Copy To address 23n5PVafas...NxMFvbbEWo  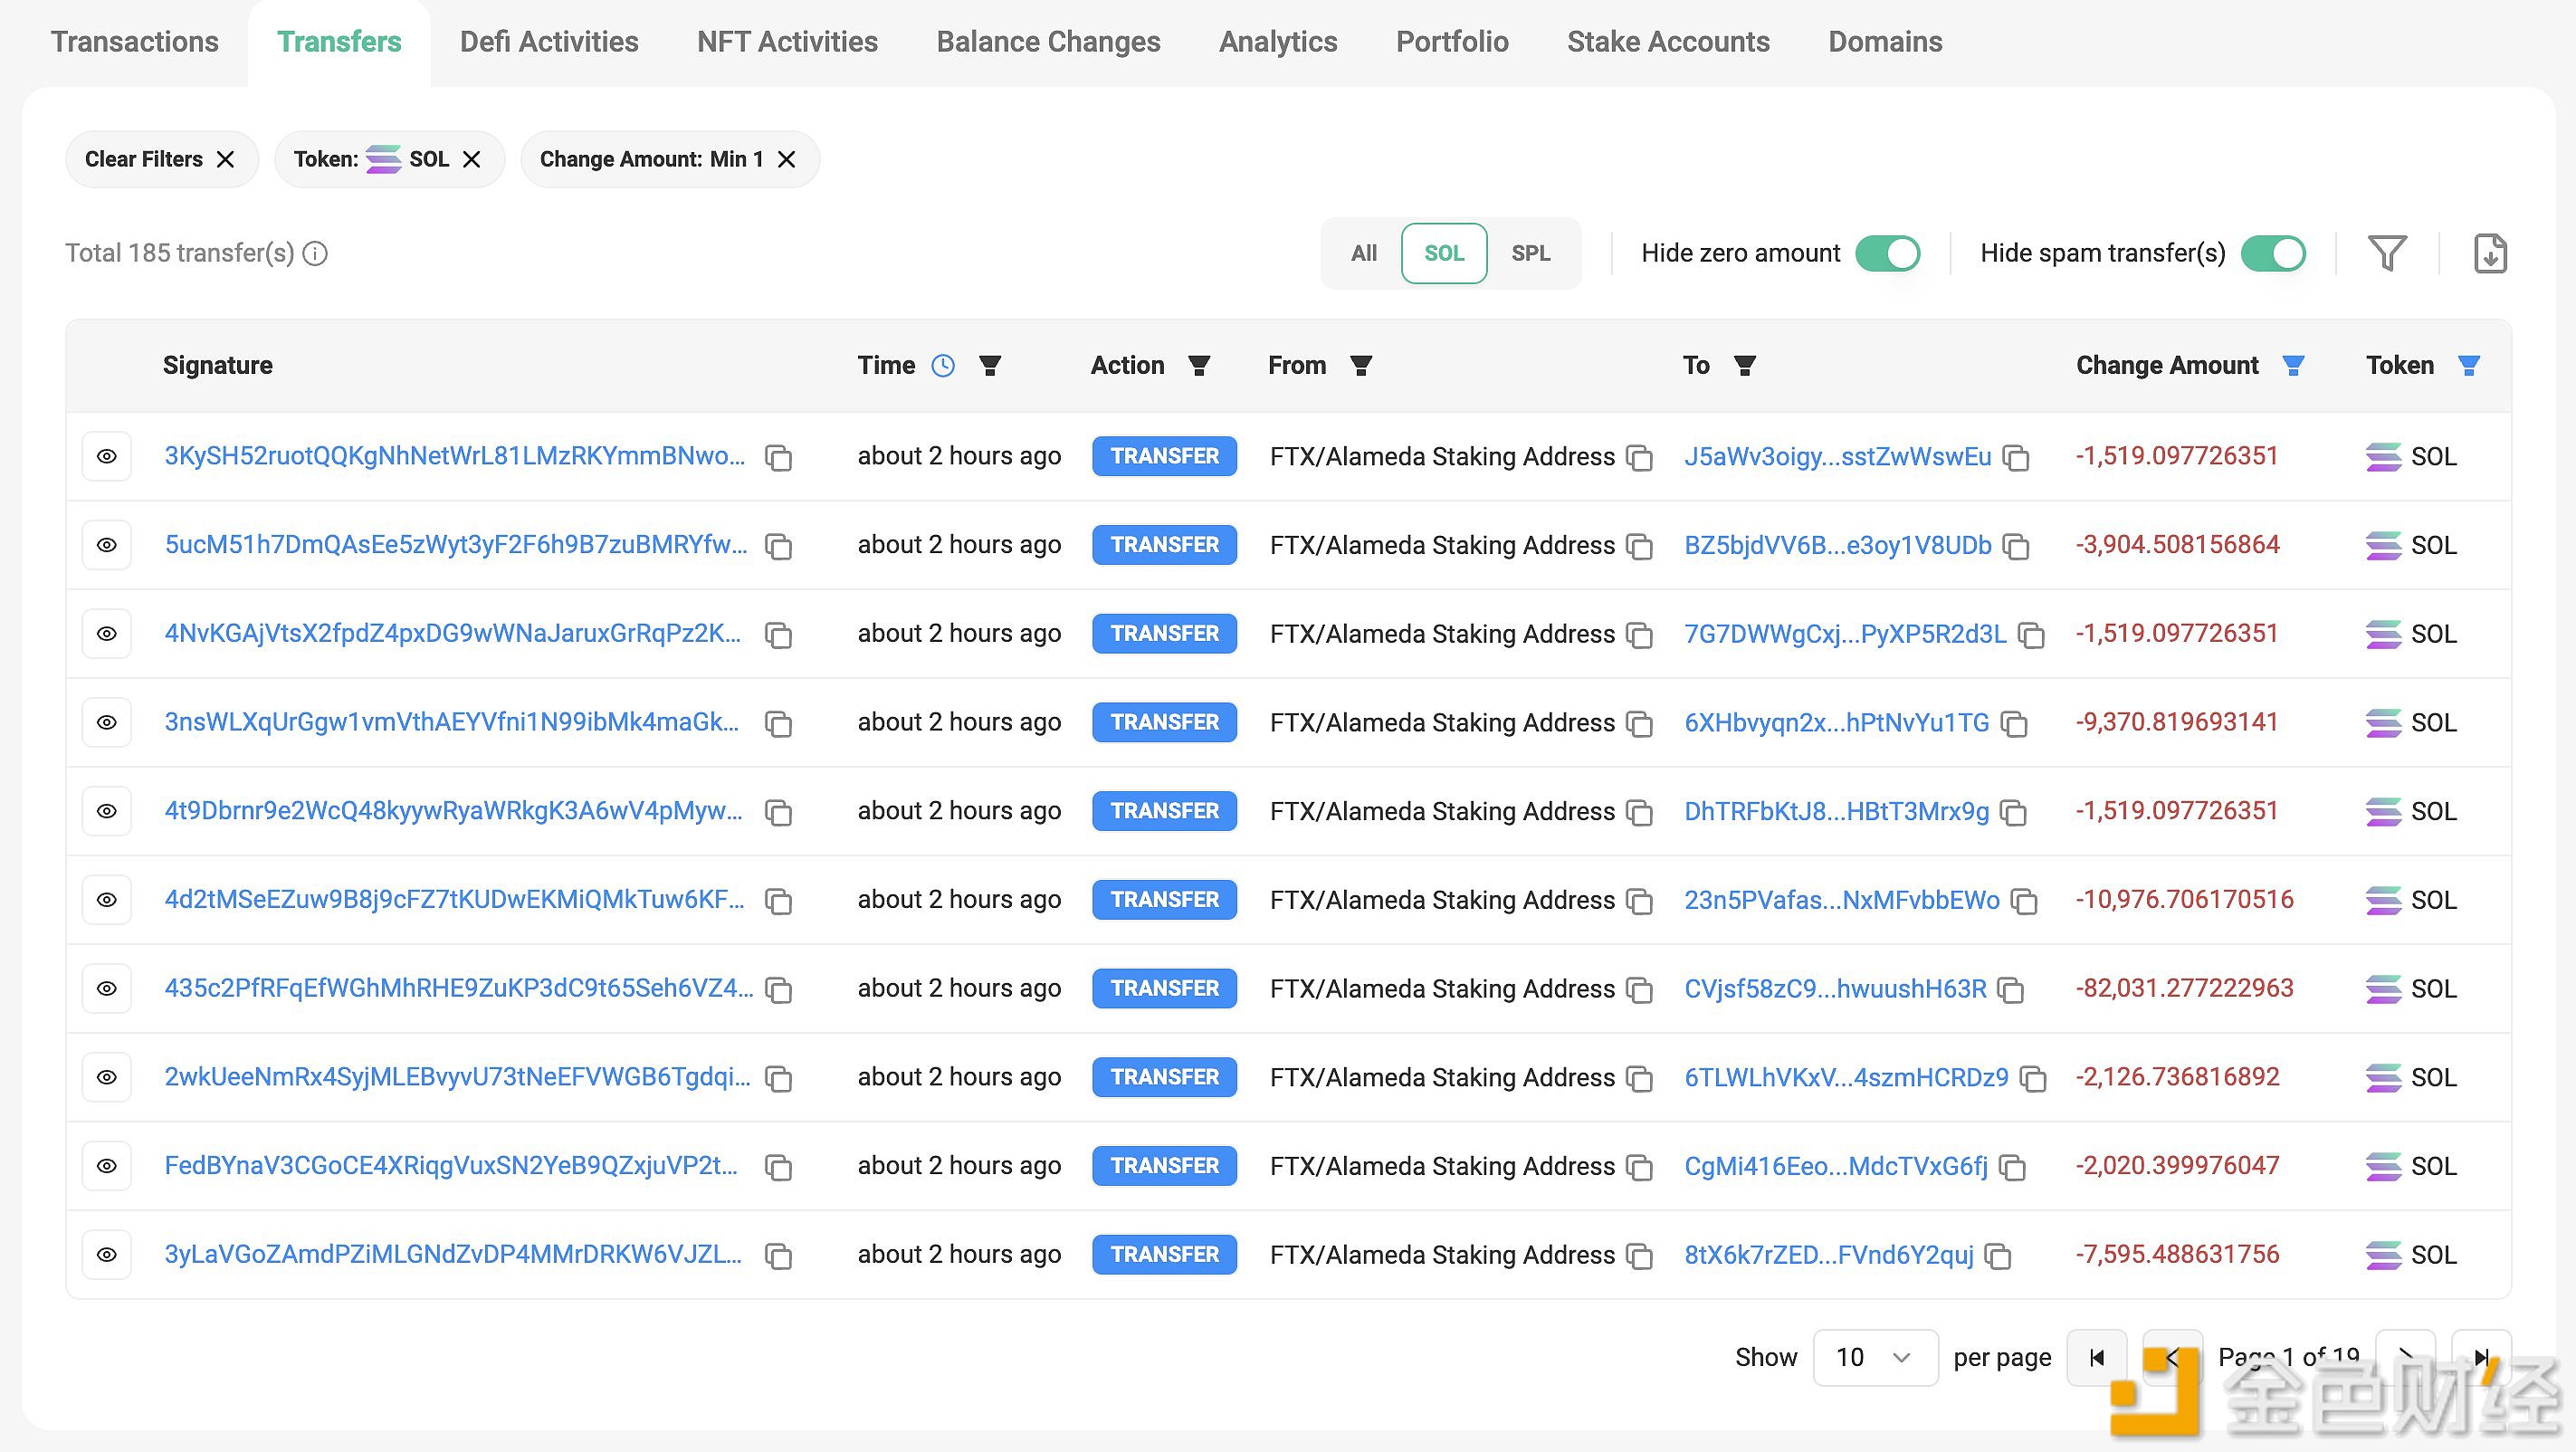coord(2024,901)
